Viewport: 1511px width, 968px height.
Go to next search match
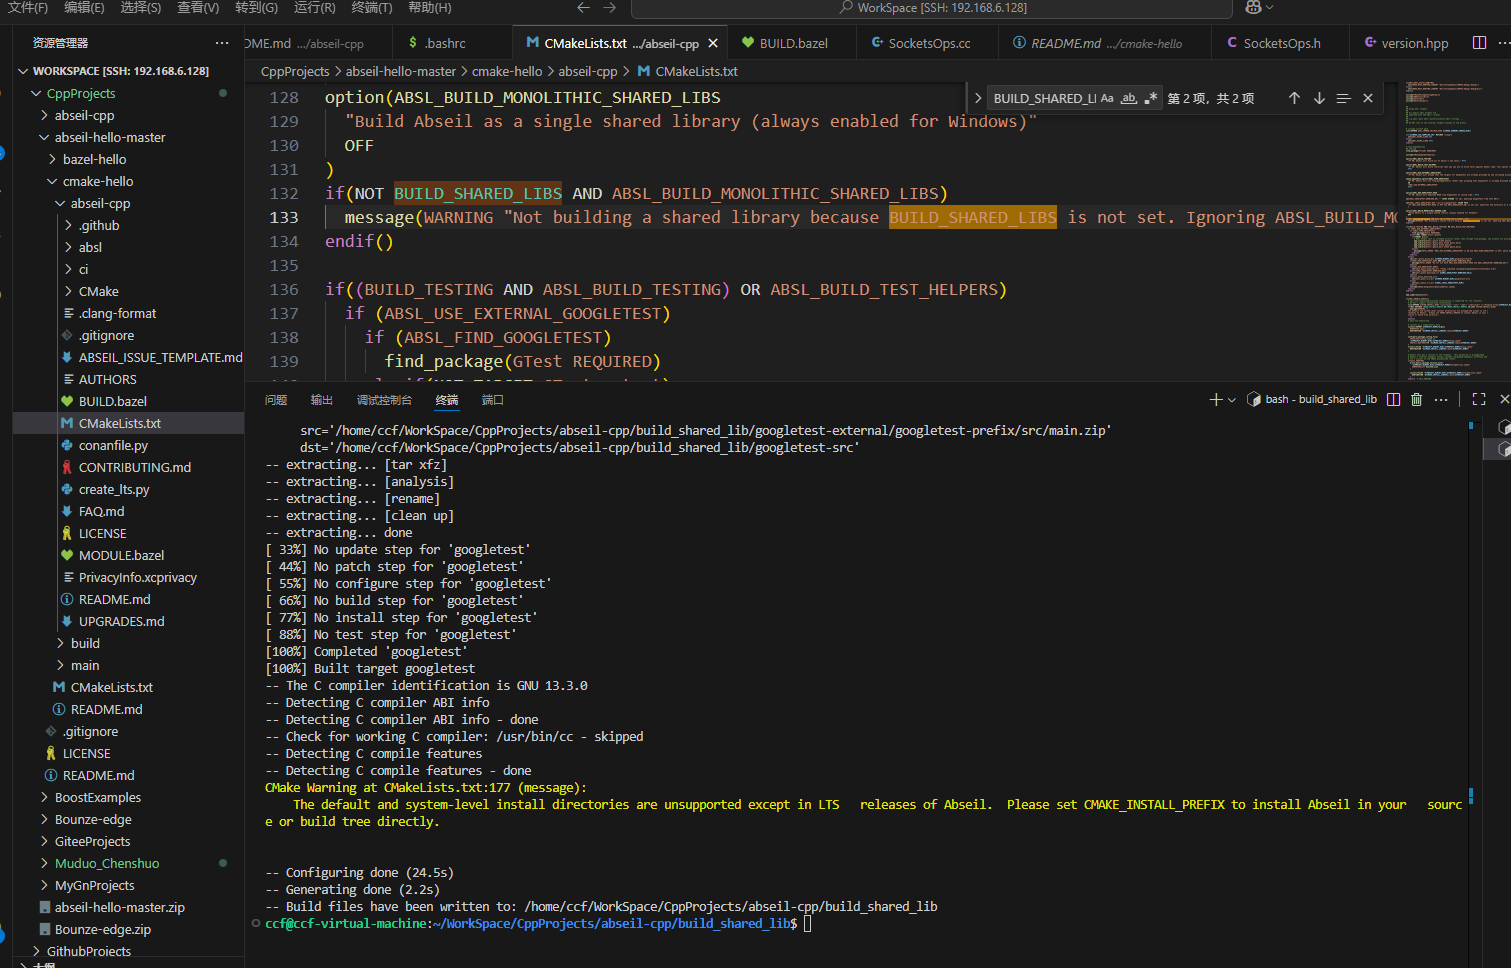click(1319, 98)
